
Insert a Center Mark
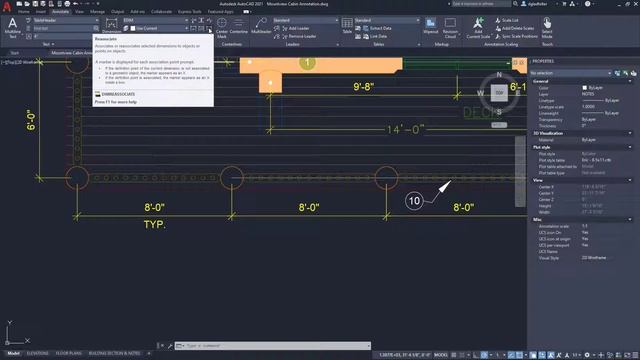[222, 28]
